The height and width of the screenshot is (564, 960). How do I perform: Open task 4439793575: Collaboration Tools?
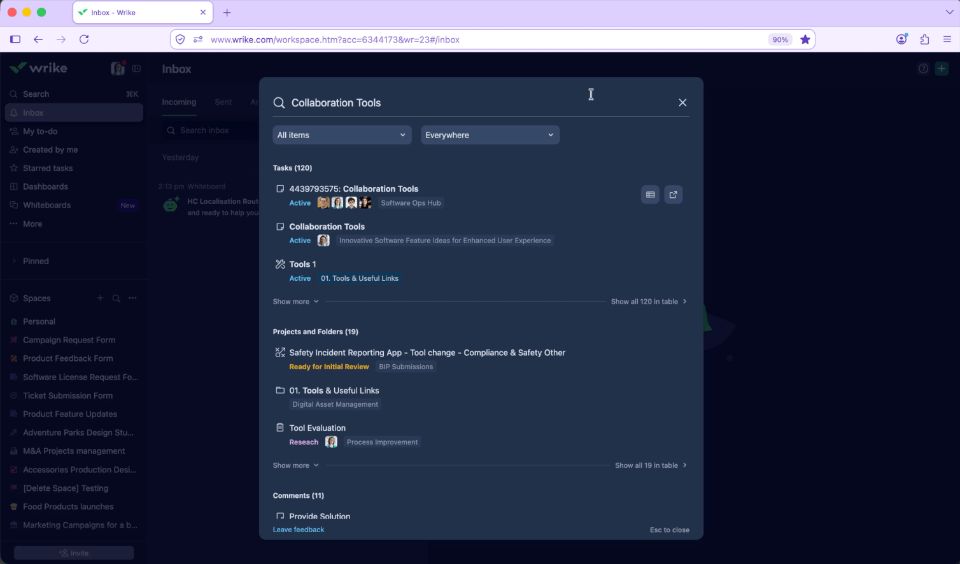(x=354, y=189)
